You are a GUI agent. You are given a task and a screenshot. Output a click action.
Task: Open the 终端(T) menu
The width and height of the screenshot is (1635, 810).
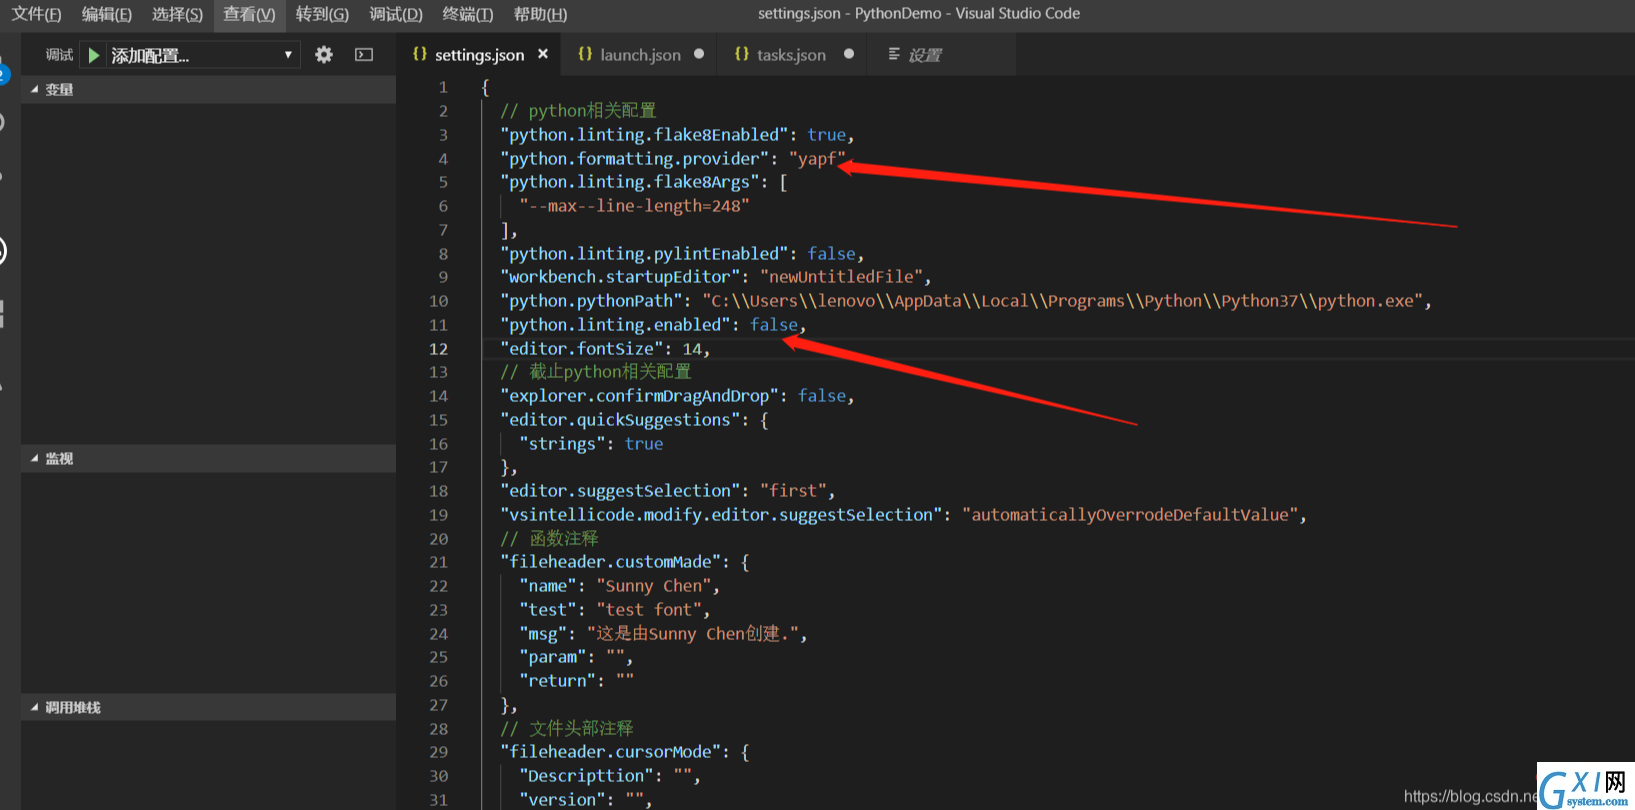click(x=468, y=14)
